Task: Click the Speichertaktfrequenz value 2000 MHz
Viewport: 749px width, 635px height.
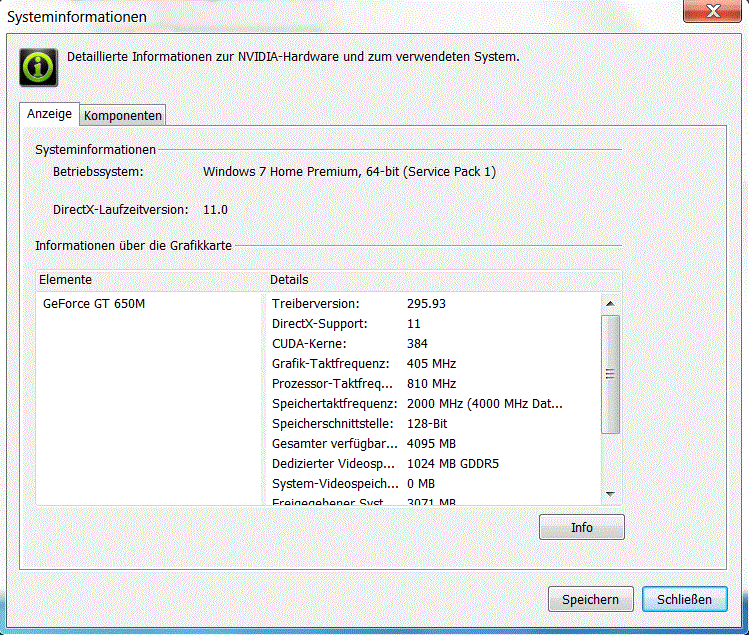Action: (484, 404)
